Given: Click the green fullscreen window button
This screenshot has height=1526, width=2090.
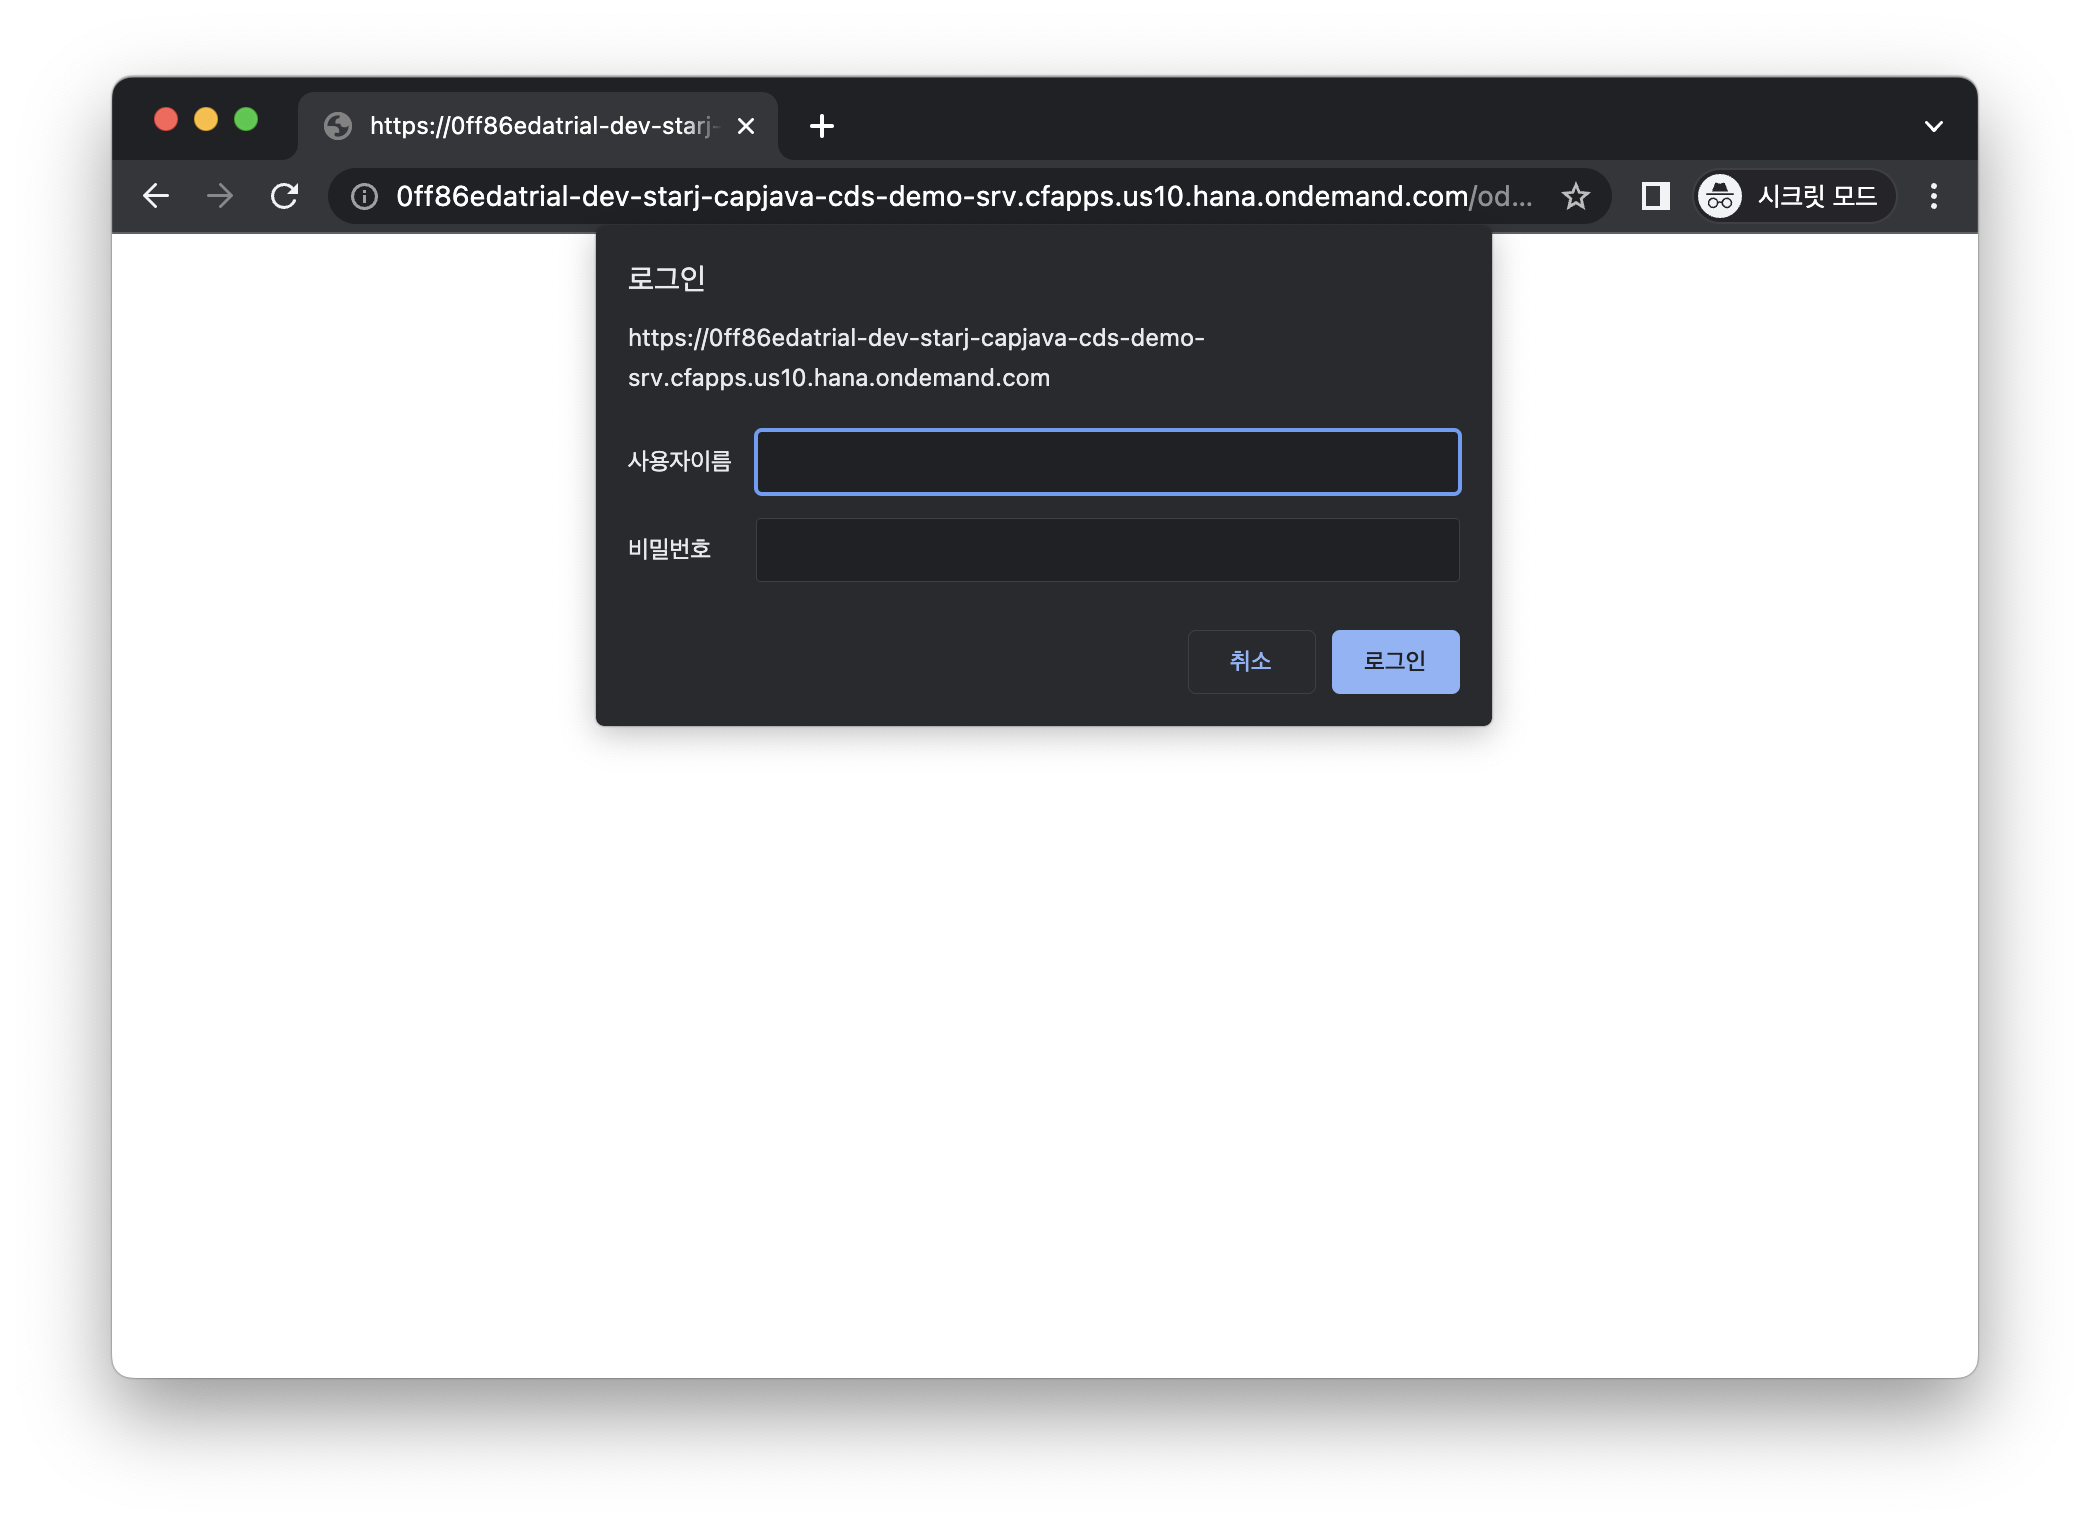Looking at the screenshot, I should tap(246, 120).
